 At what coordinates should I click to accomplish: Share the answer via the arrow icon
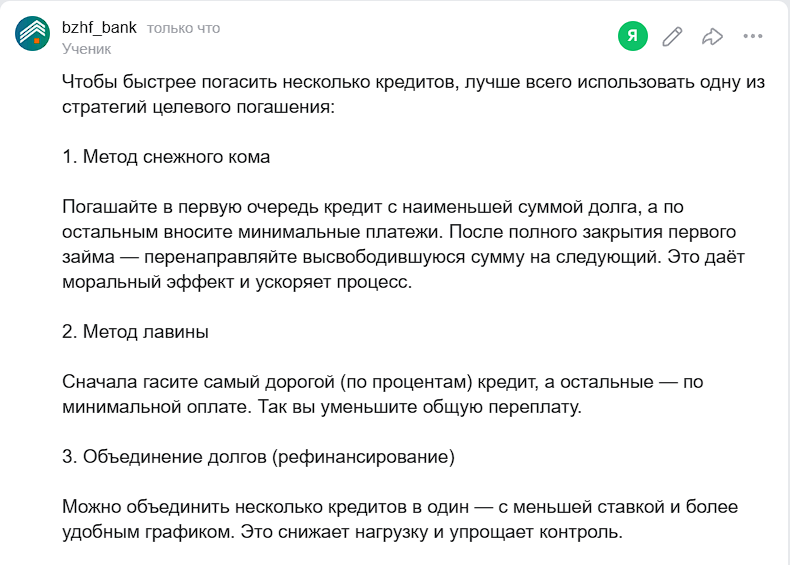tap(712, 37)
